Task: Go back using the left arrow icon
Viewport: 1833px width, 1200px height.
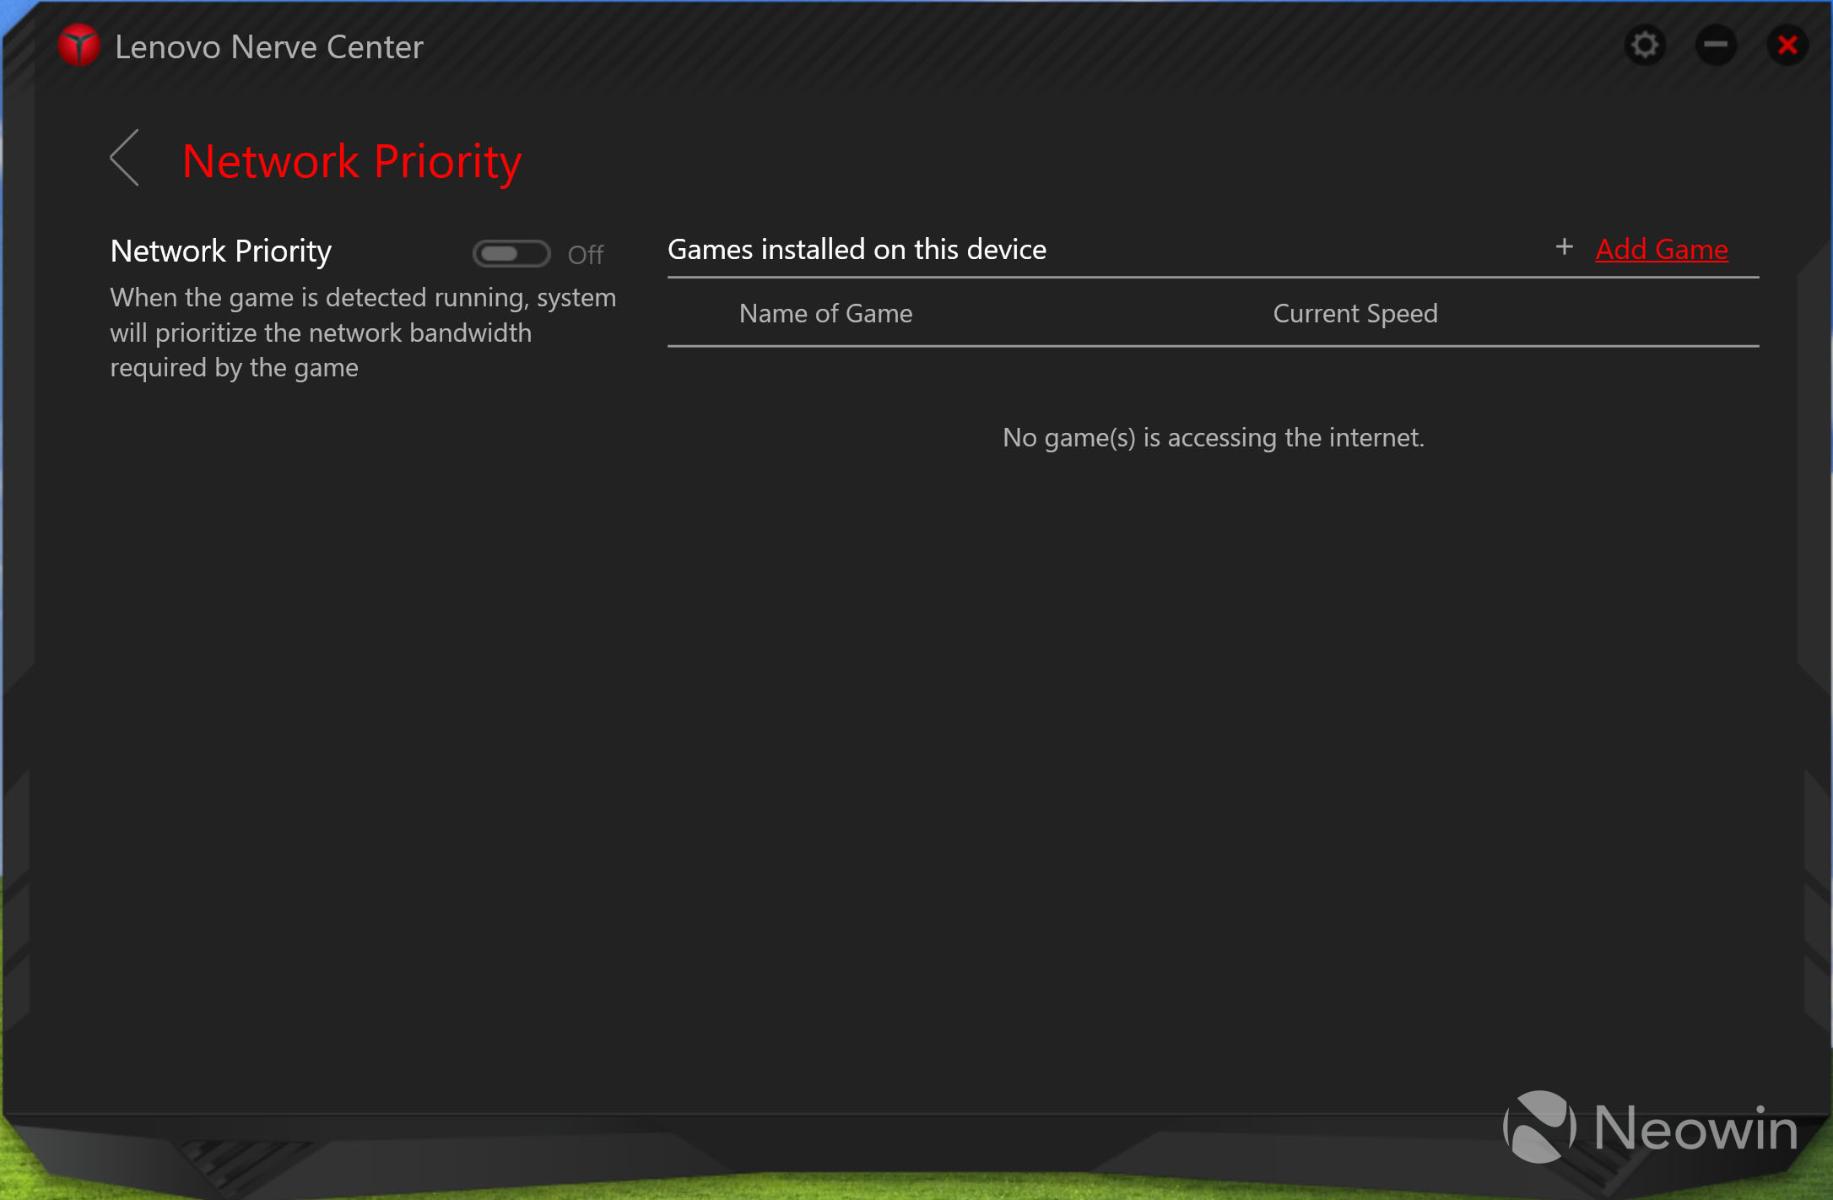Action: [124, 158]
